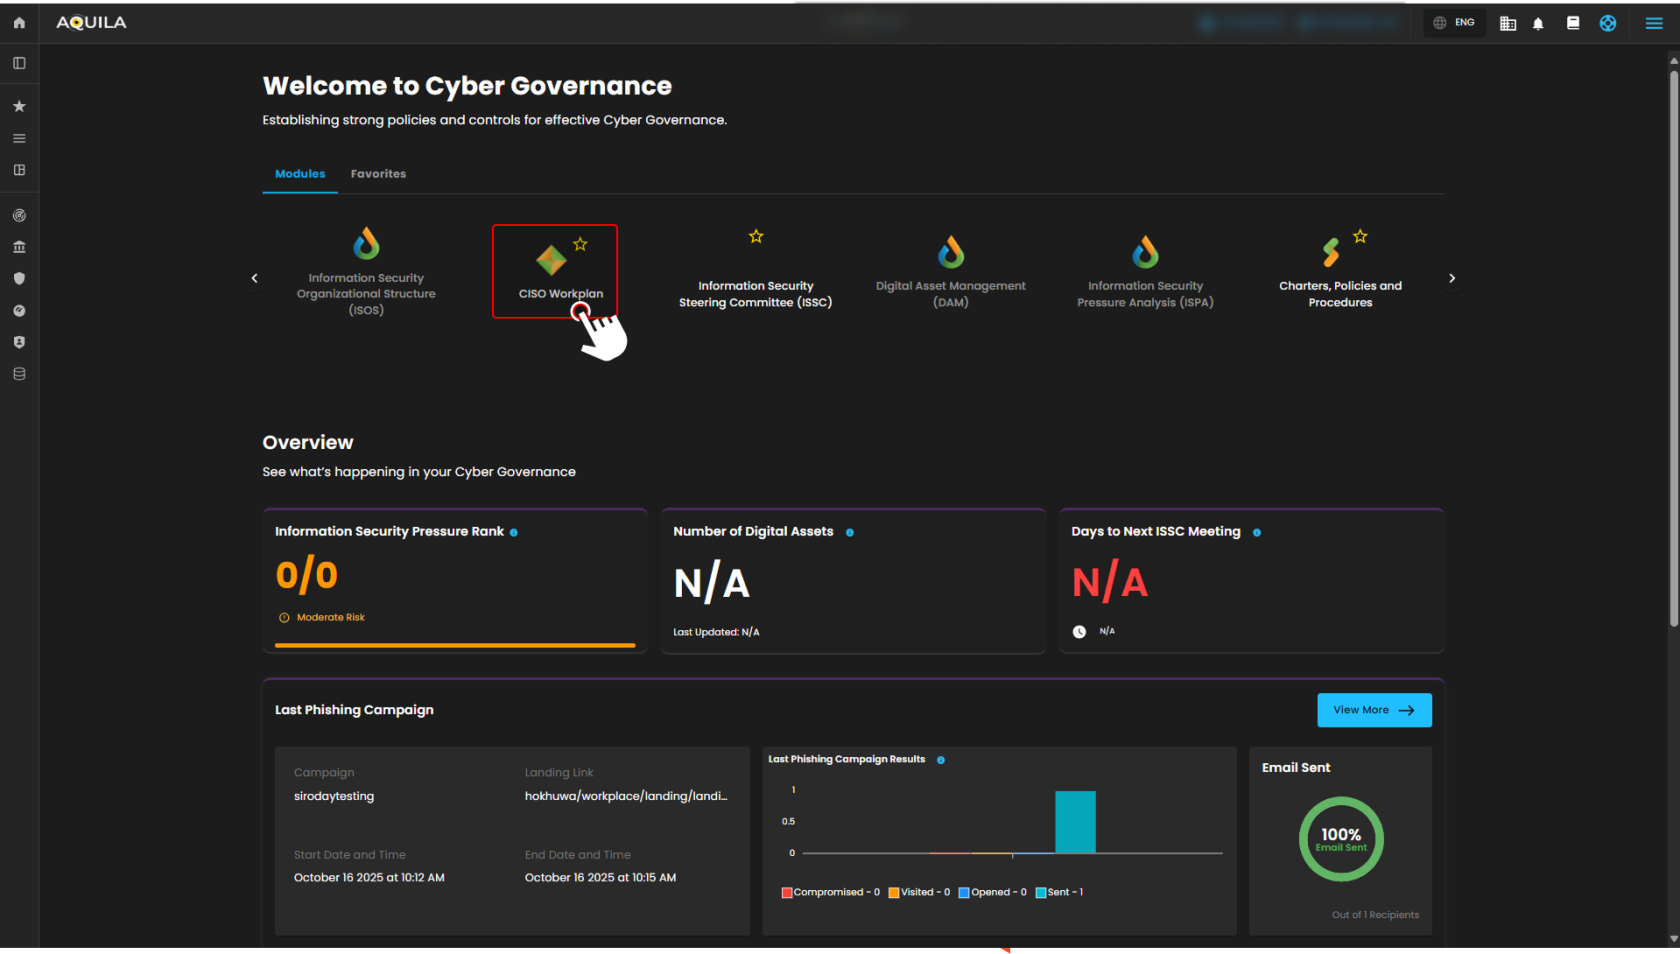Open the organization building icon in header
Screen dimensions: 1680x954
click(x=1508, y=23)
